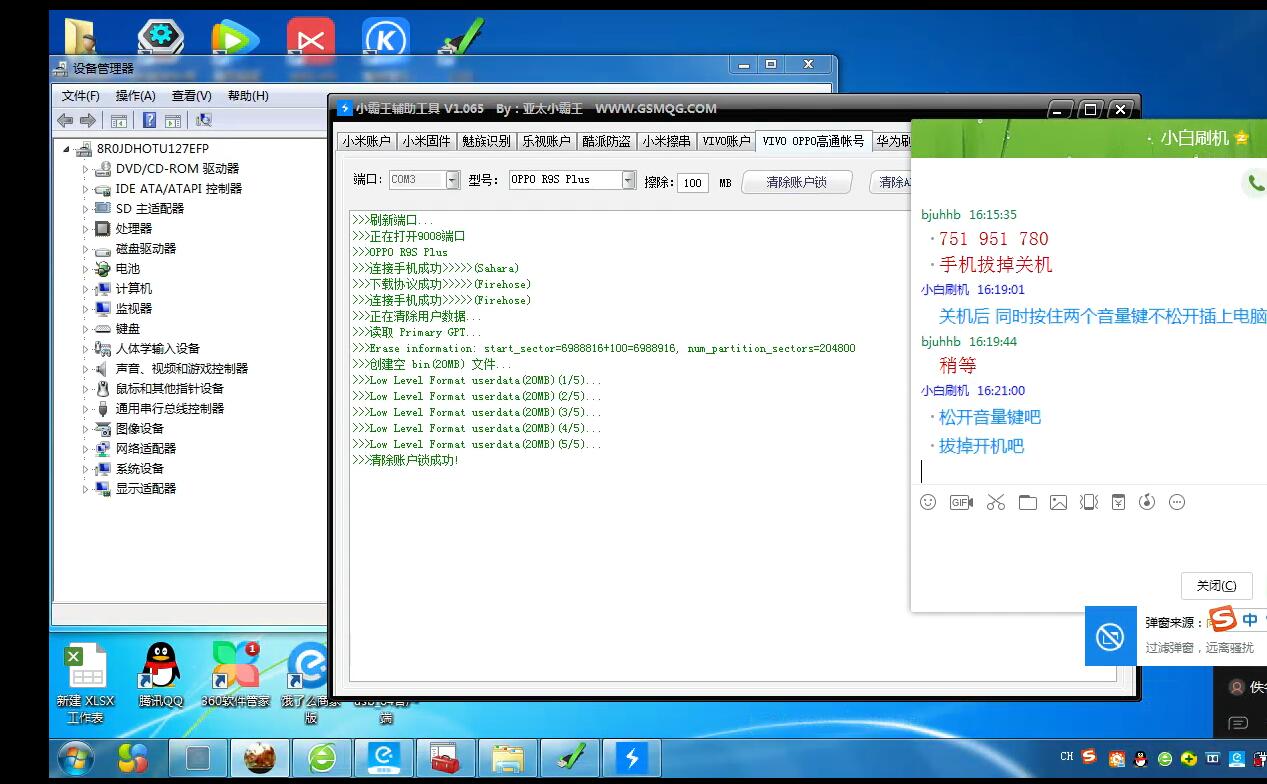This screenshot has height=784, width=1267.
Task: Switch to the 小米擦串 tab
Action: [666, 141]
